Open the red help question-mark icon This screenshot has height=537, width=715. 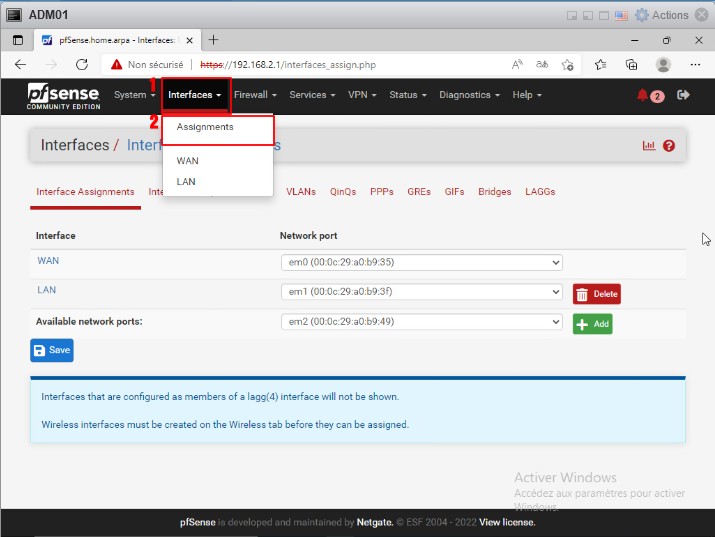tap(669, 146)
